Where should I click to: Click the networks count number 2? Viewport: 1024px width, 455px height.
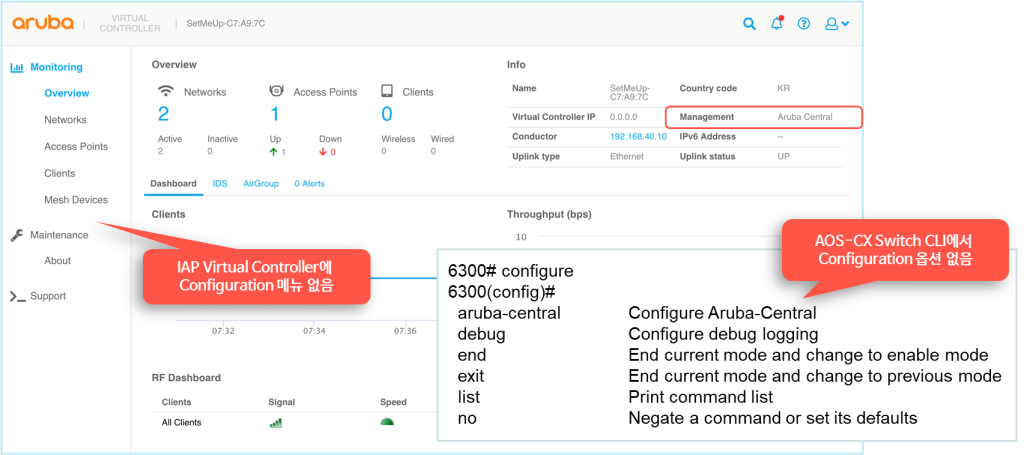tap(164, 114)
